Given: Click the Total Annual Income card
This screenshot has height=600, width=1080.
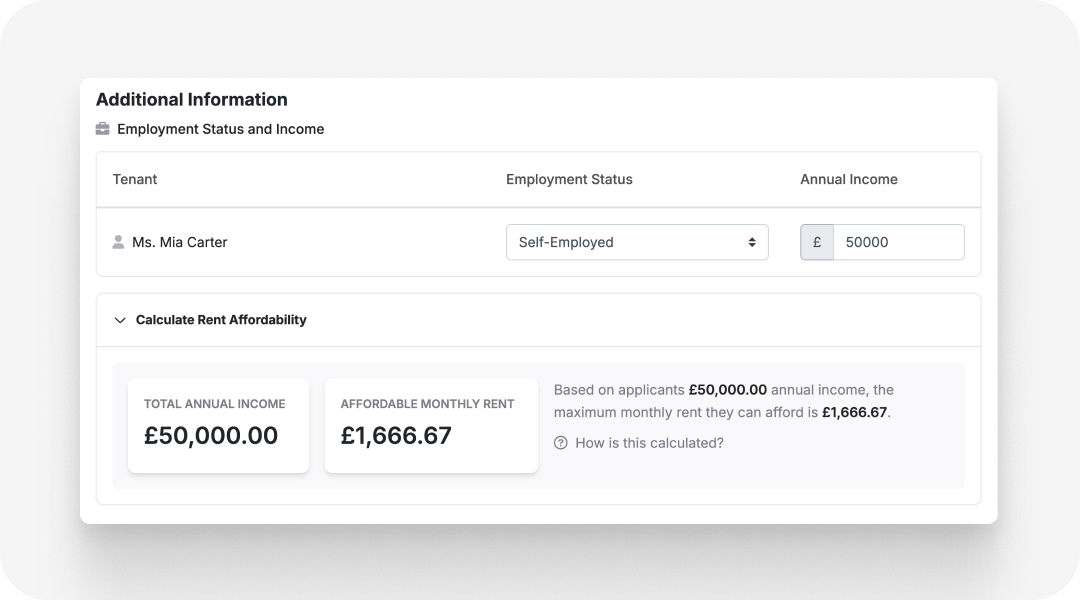Looking at the screenshot, I should click(x=218, y=425).
